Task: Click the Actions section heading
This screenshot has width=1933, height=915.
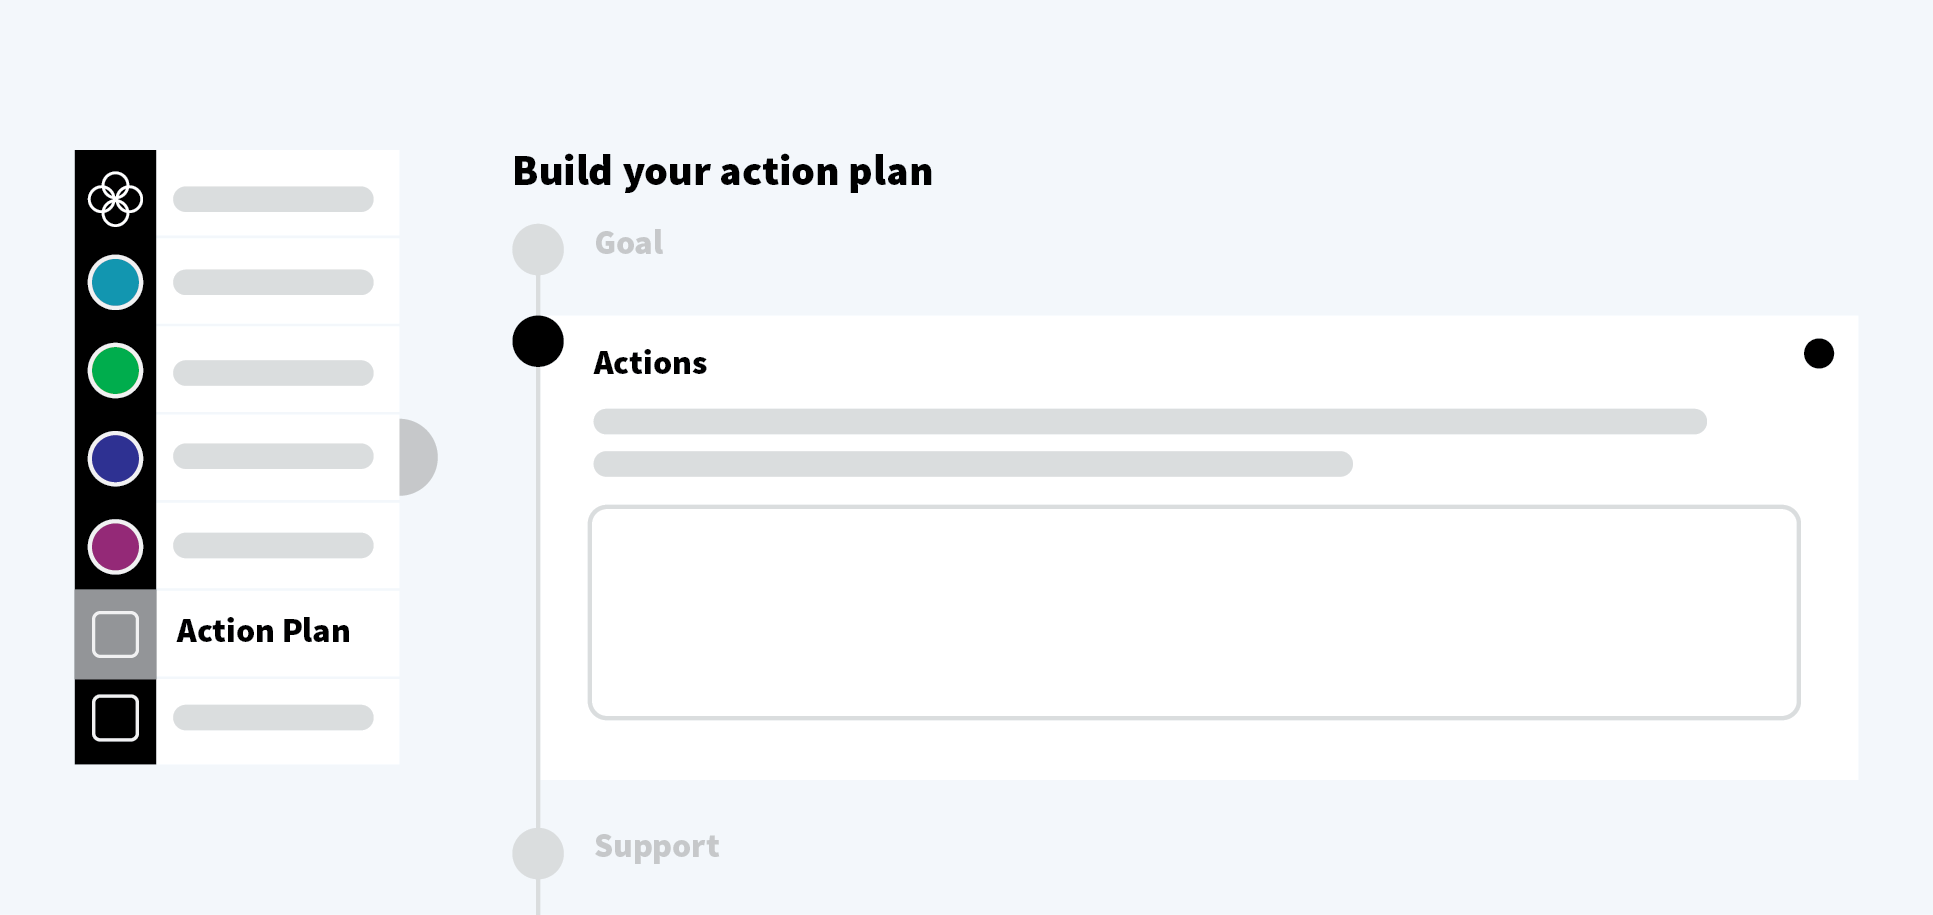Action: pos(650,362)
